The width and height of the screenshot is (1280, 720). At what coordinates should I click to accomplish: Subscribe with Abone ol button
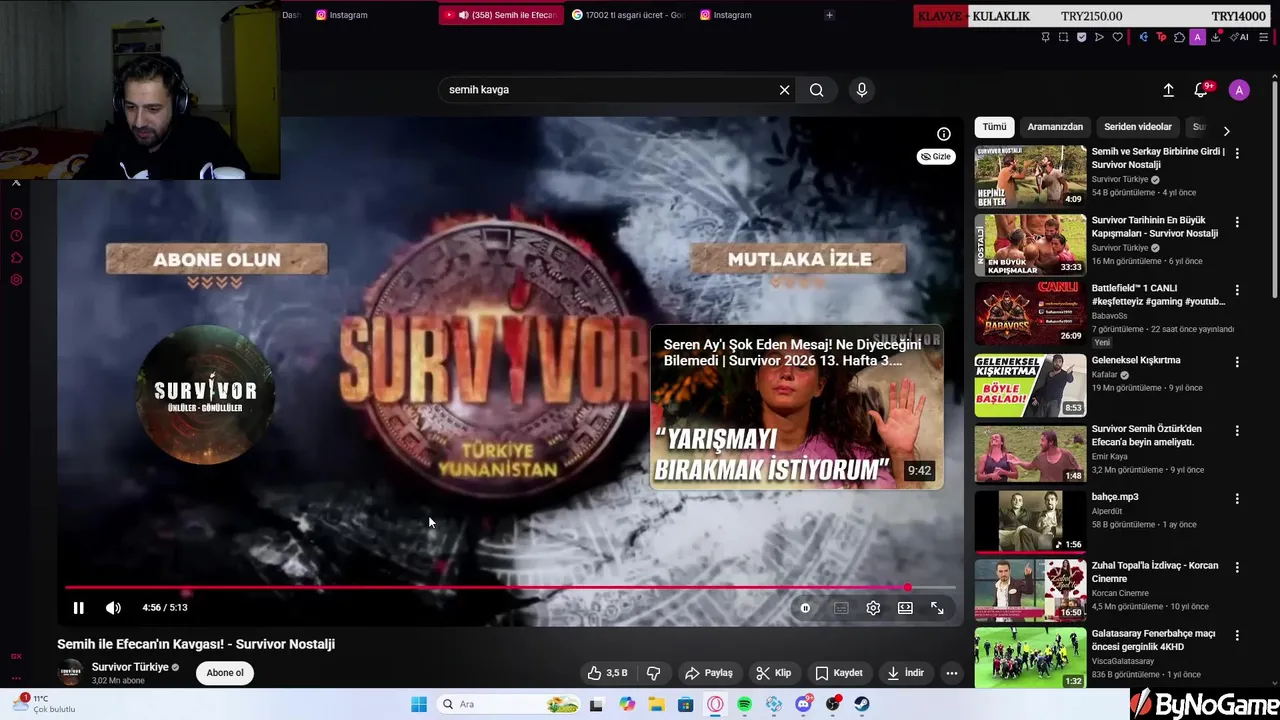click(x=225, y=673)
